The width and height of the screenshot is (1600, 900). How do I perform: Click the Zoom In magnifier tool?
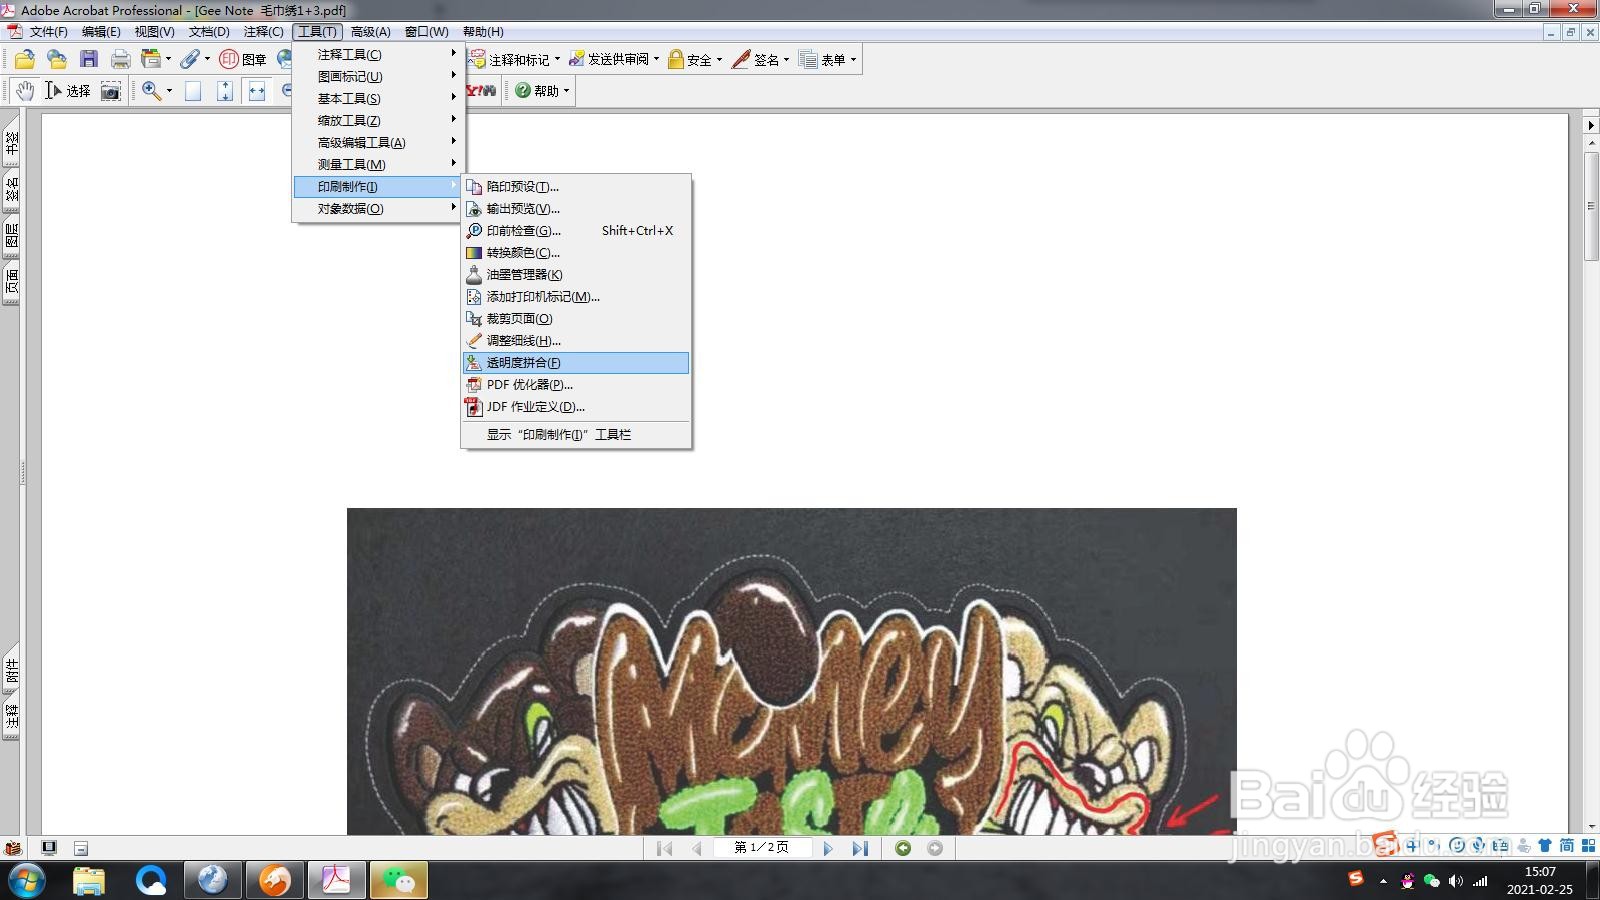coord(151,91)
